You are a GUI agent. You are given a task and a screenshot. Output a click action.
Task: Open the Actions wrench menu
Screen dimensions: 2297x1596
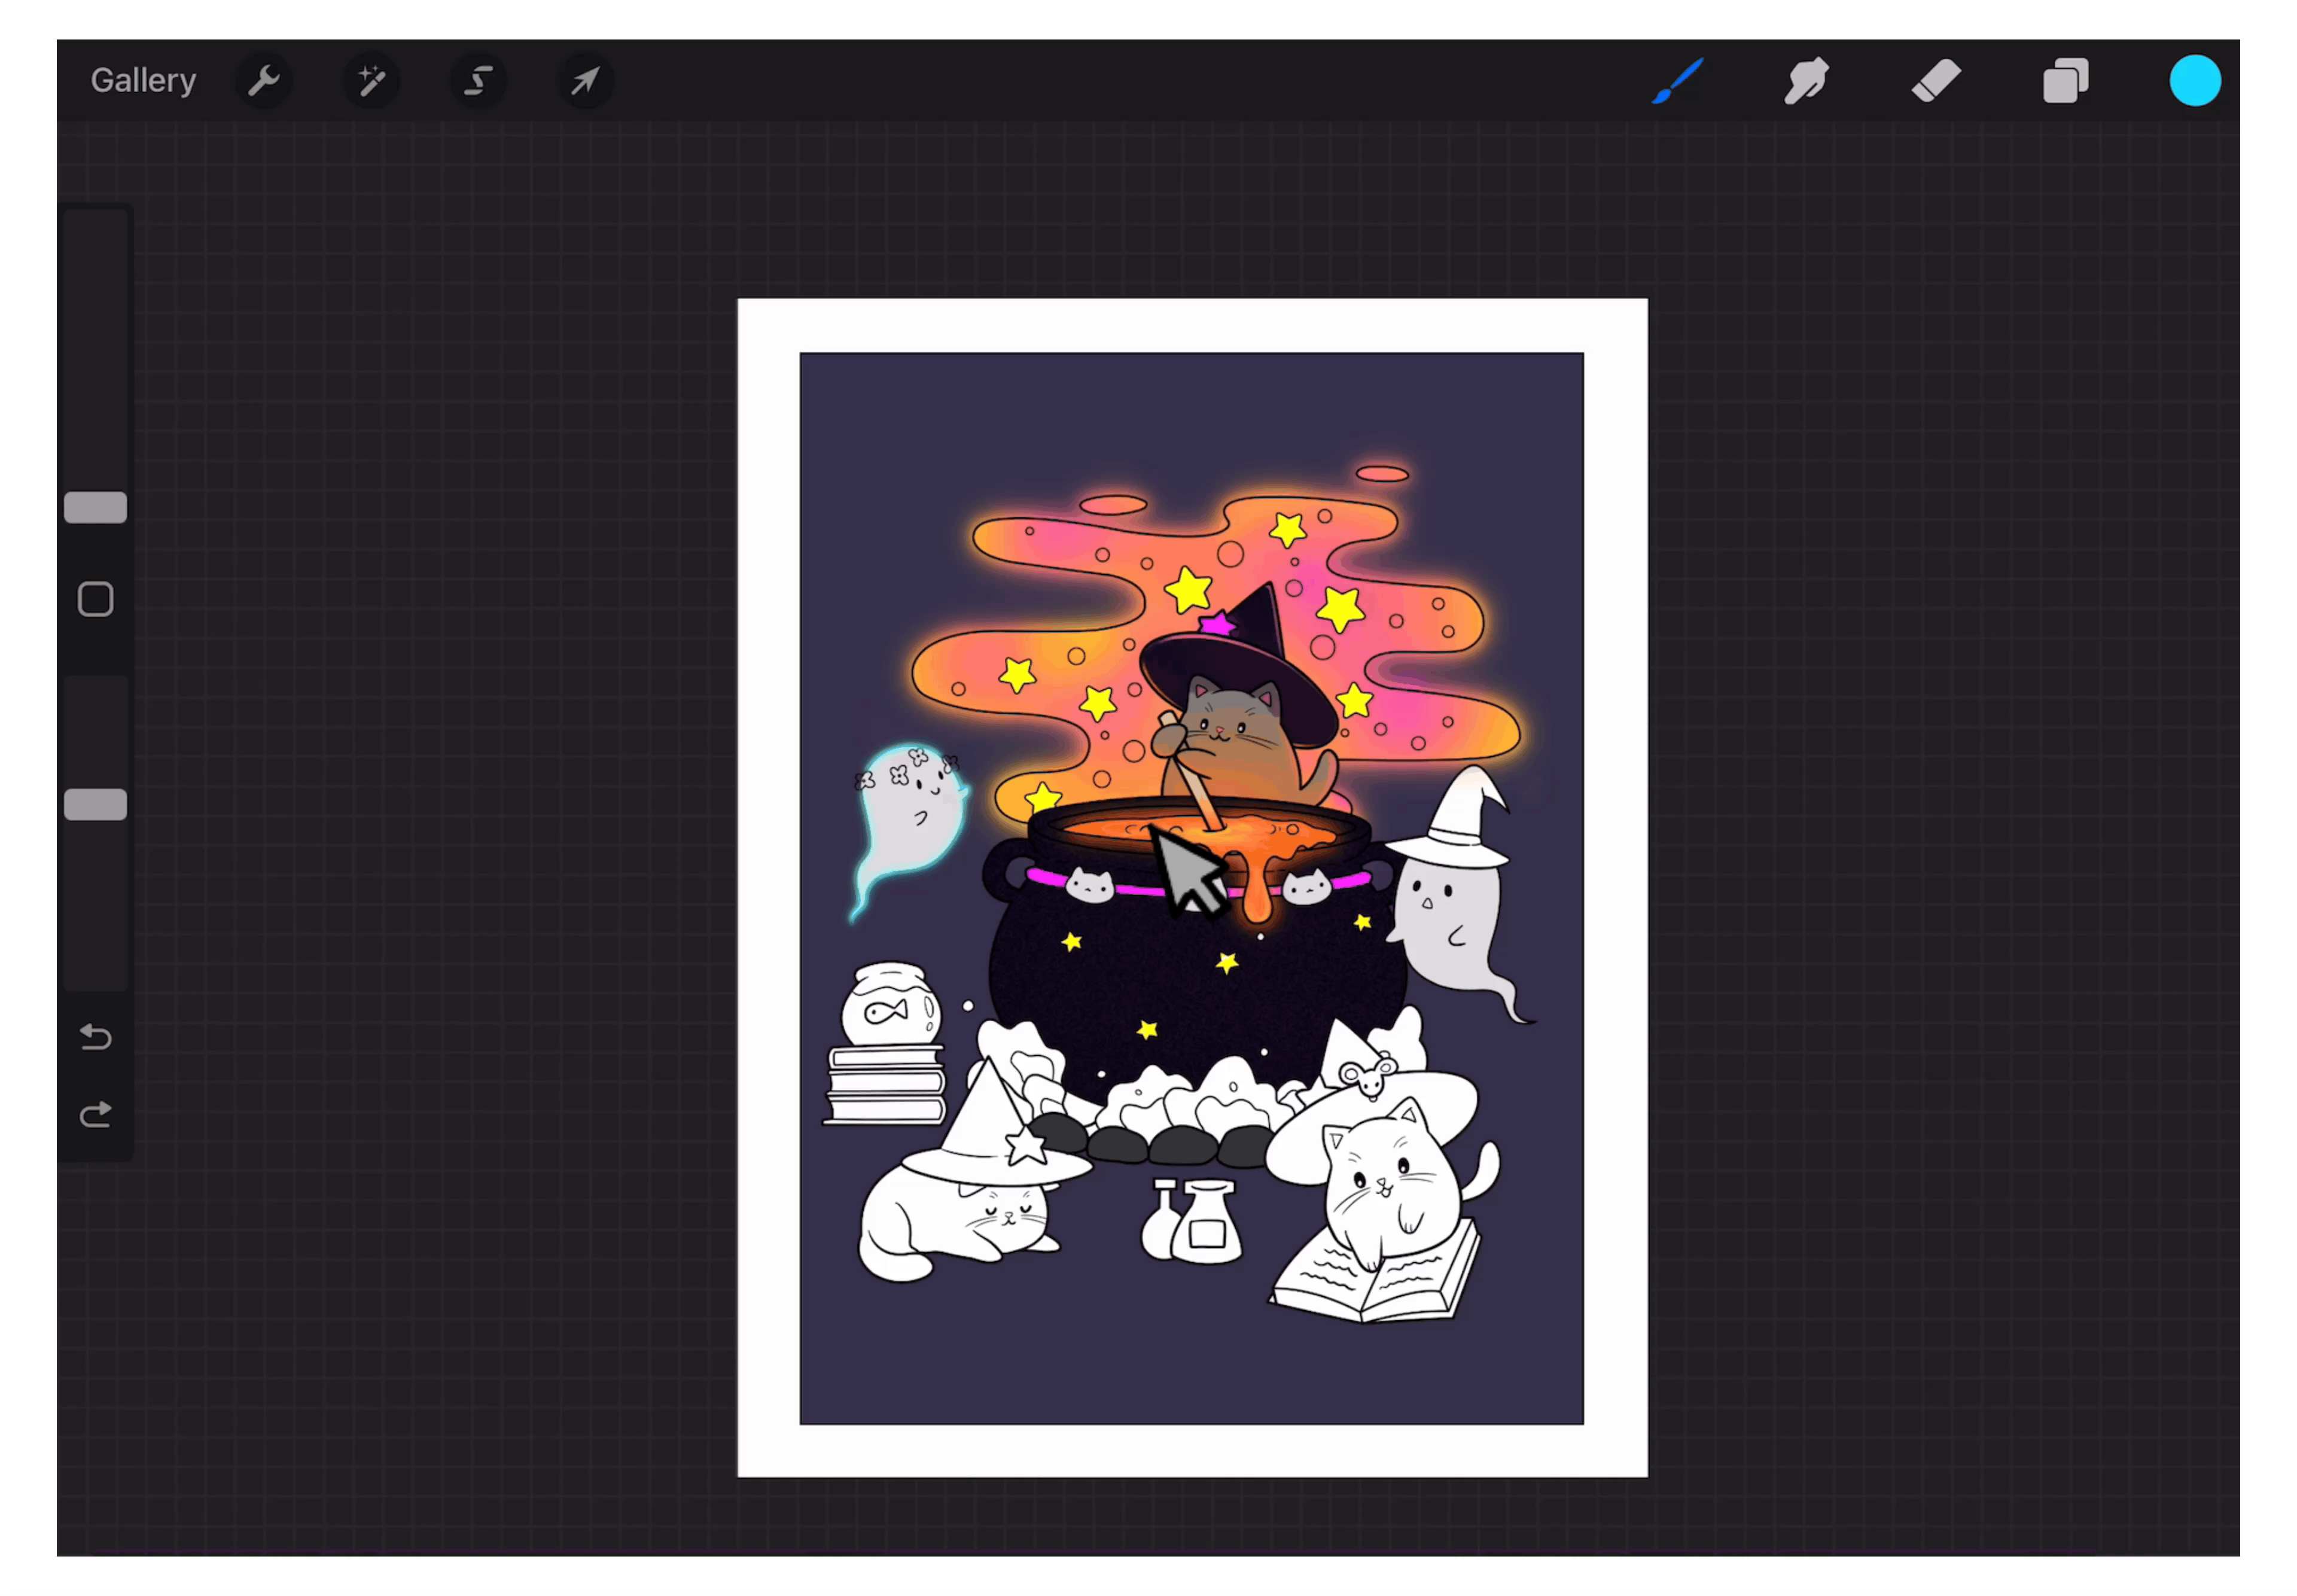click(x=264, y=80)
